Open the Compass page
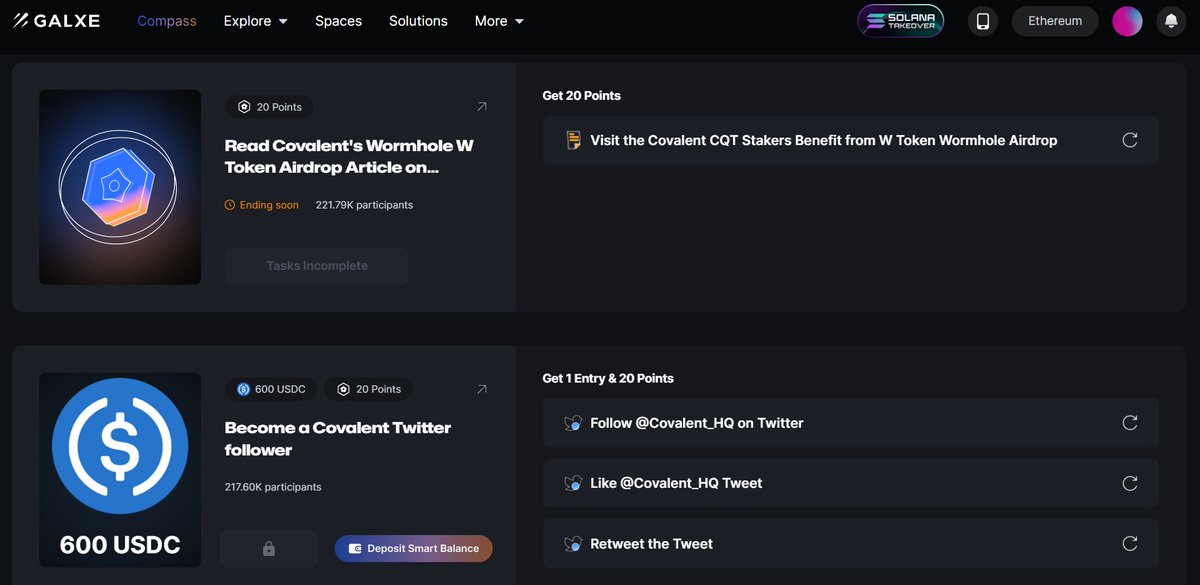 click(167, 21)
